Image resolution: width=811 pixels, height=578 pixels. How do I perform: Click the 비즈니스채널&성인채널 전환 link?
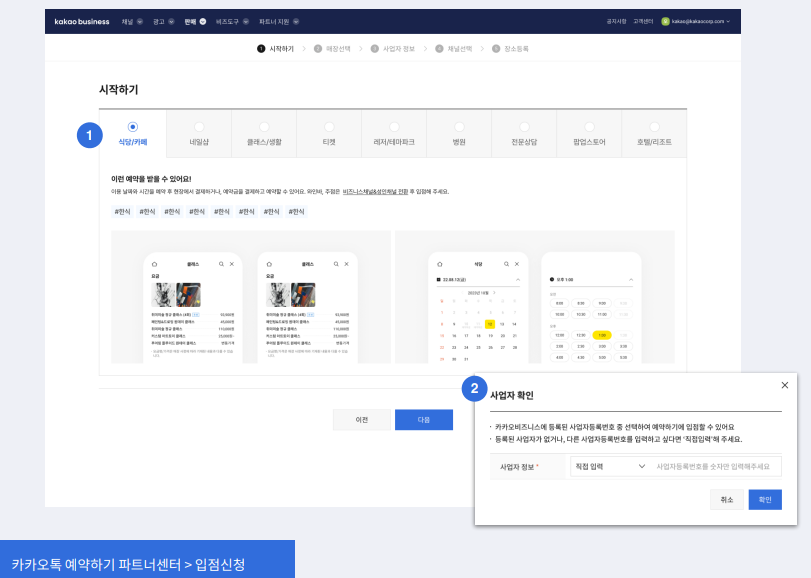pos(380,191)
